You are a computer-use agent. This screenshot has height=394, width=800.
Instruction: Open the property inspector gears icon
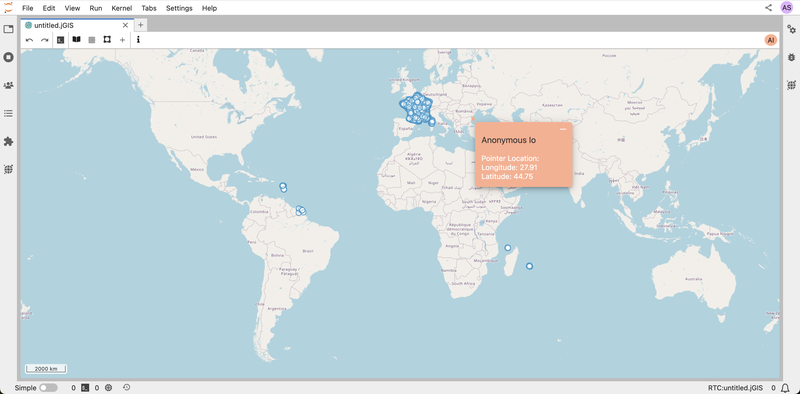coord(791,29)
